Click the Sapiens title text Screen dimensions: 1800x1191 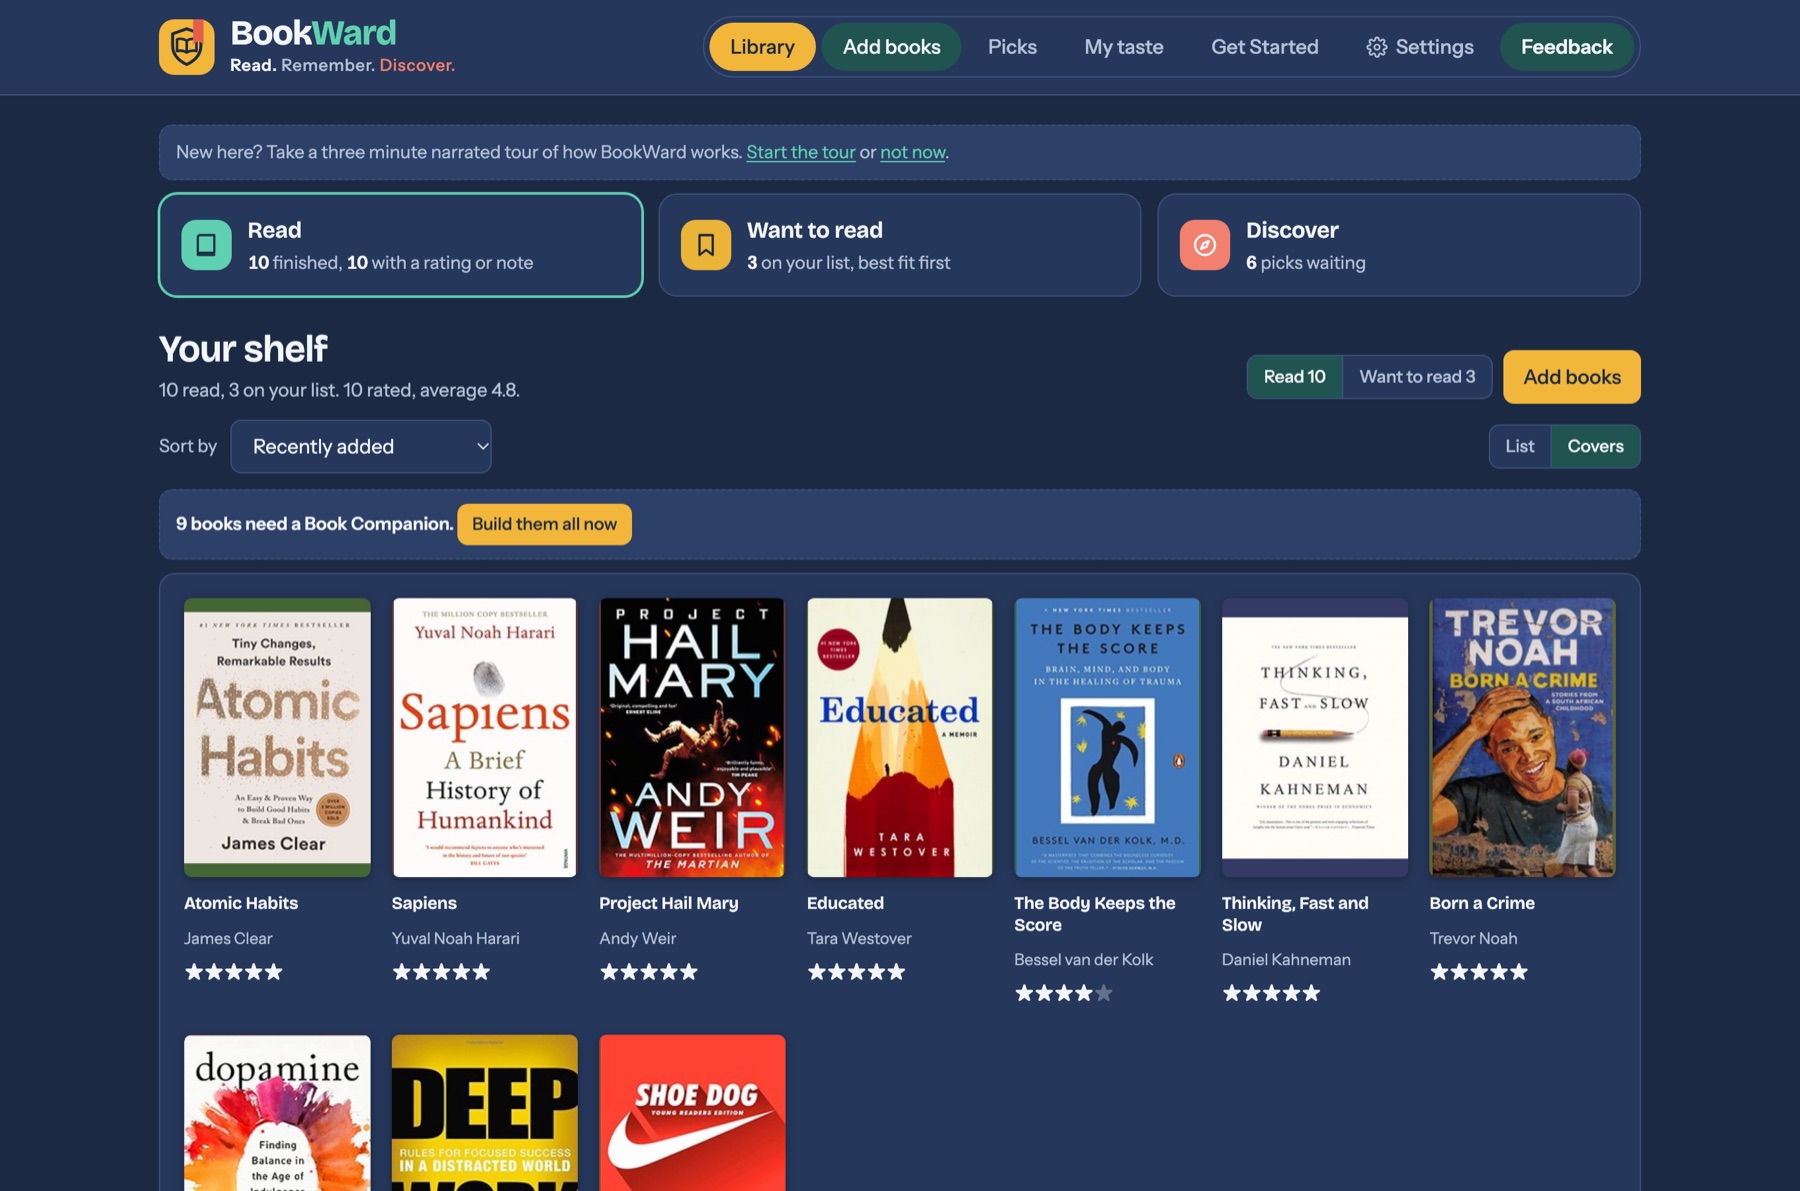tap(424, 903)
